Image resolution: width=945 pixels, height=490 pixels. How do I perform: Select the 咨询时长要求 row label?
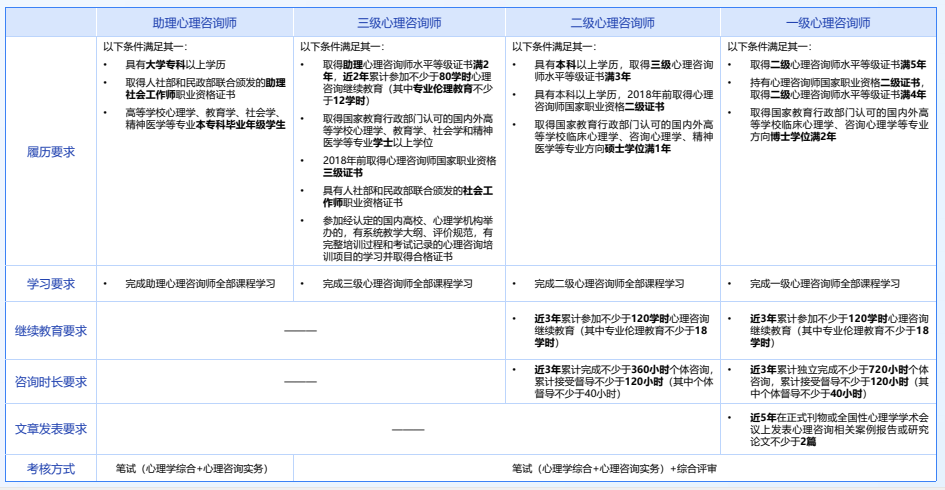50,381
